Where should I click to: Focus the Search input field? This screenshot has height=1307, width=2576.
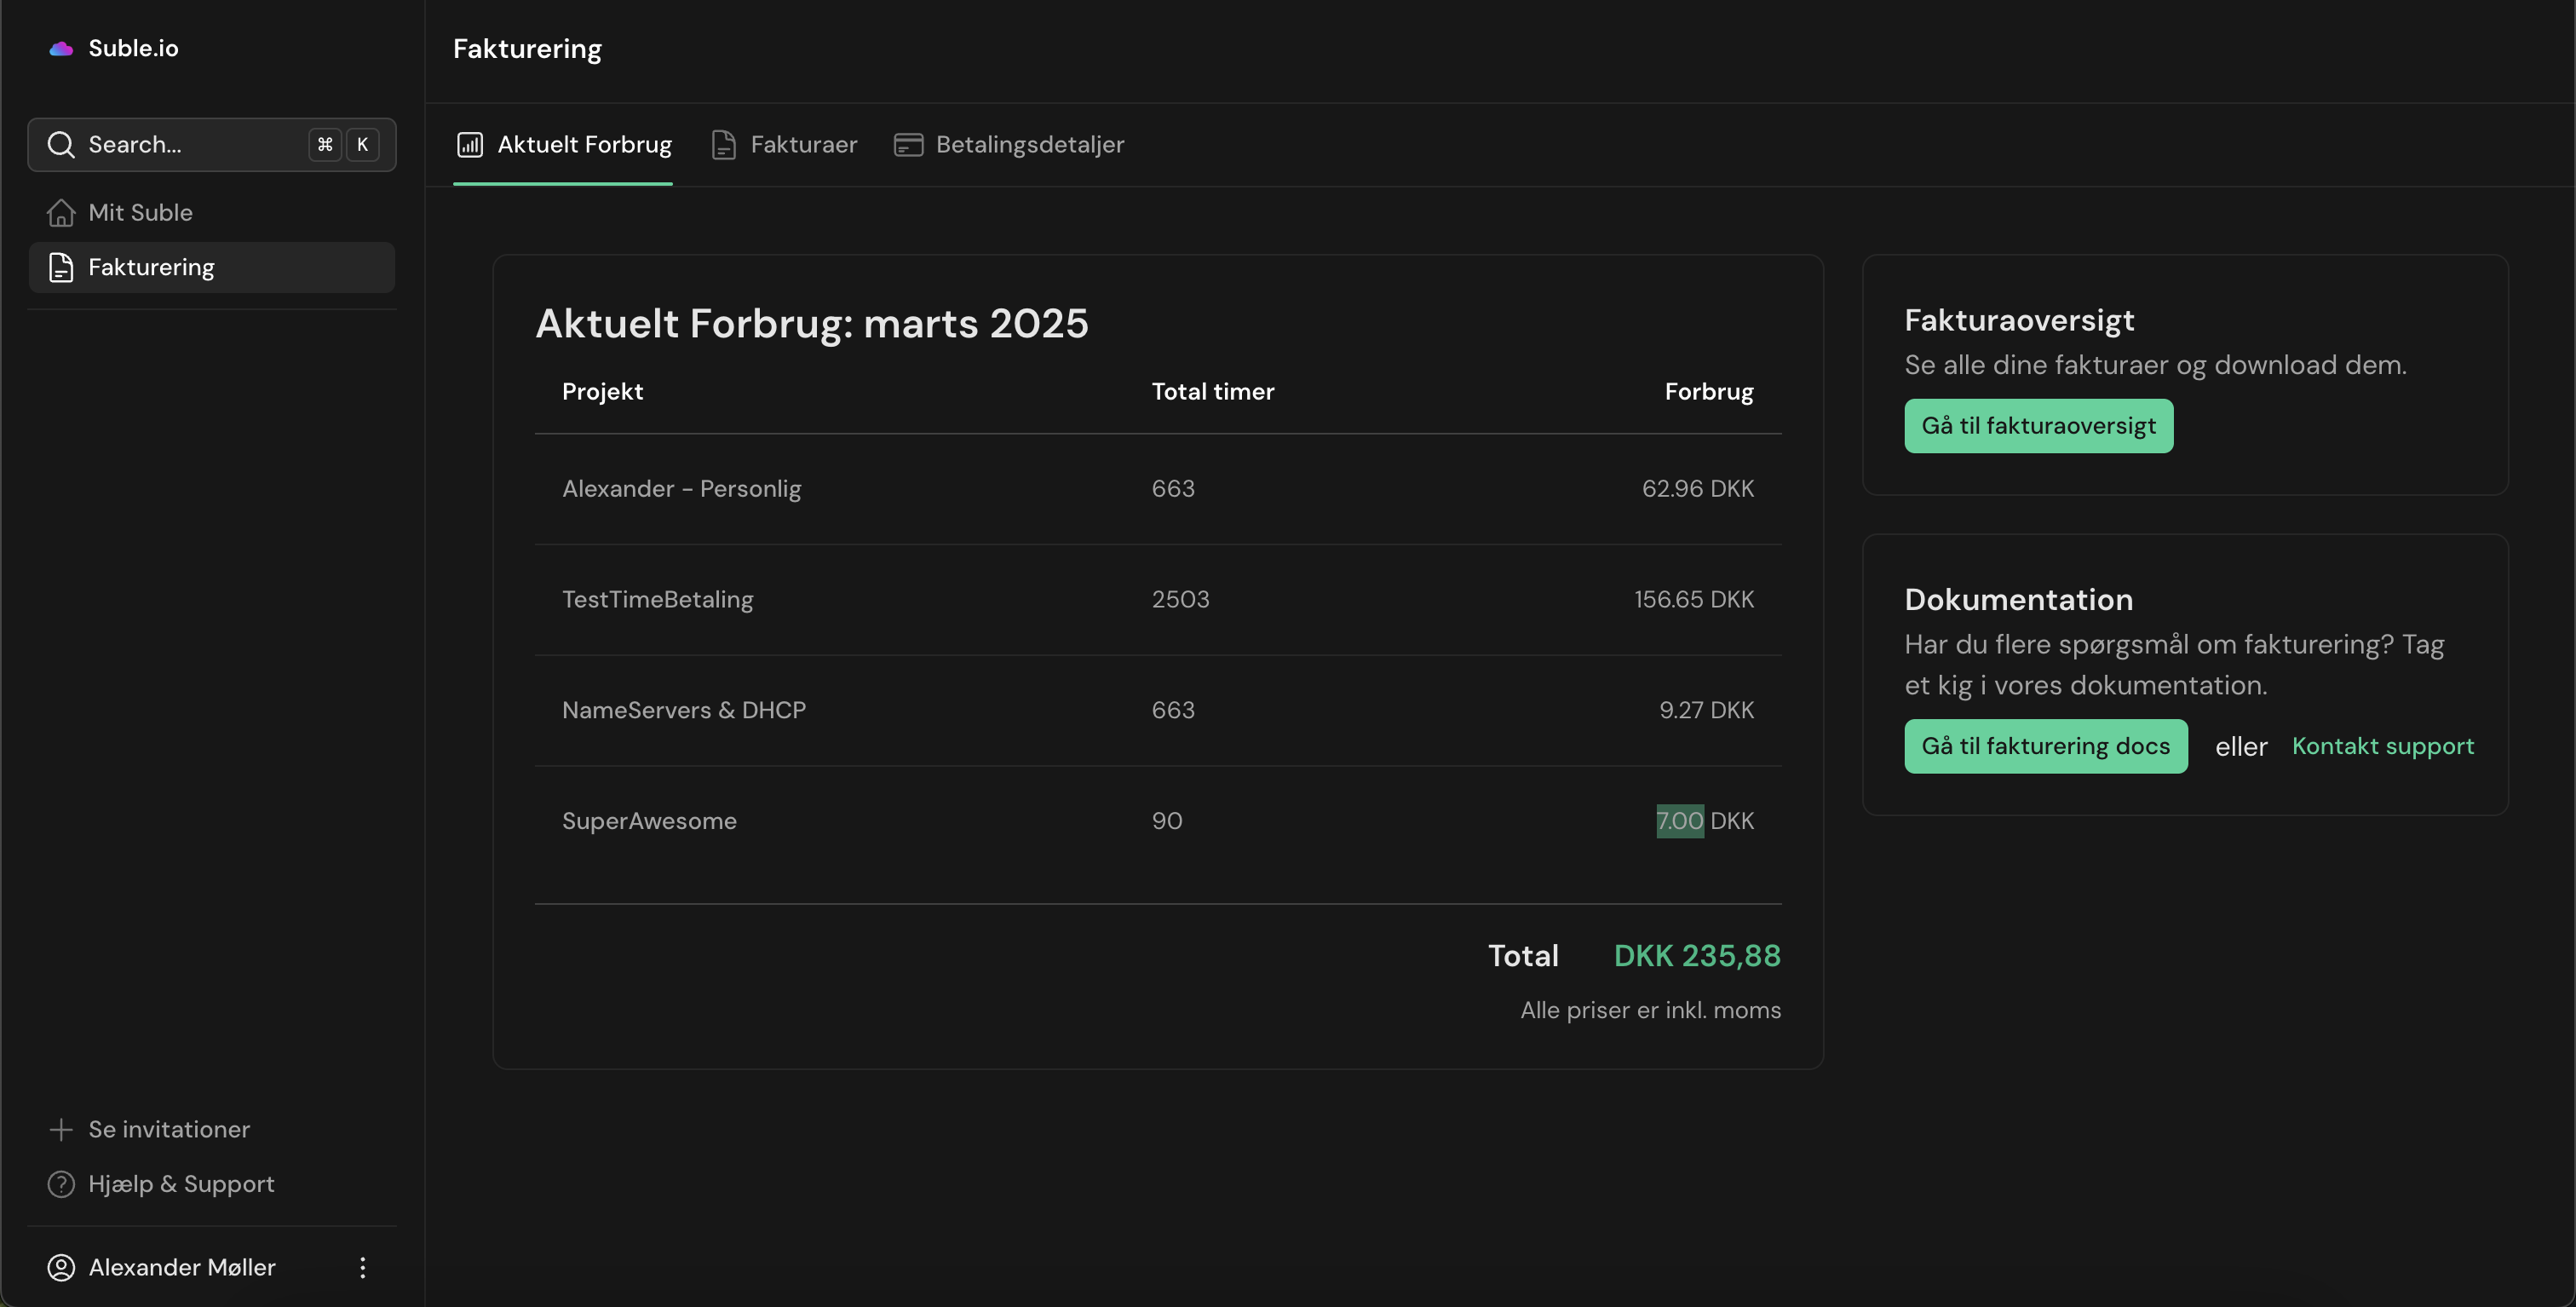coord(190,145)
